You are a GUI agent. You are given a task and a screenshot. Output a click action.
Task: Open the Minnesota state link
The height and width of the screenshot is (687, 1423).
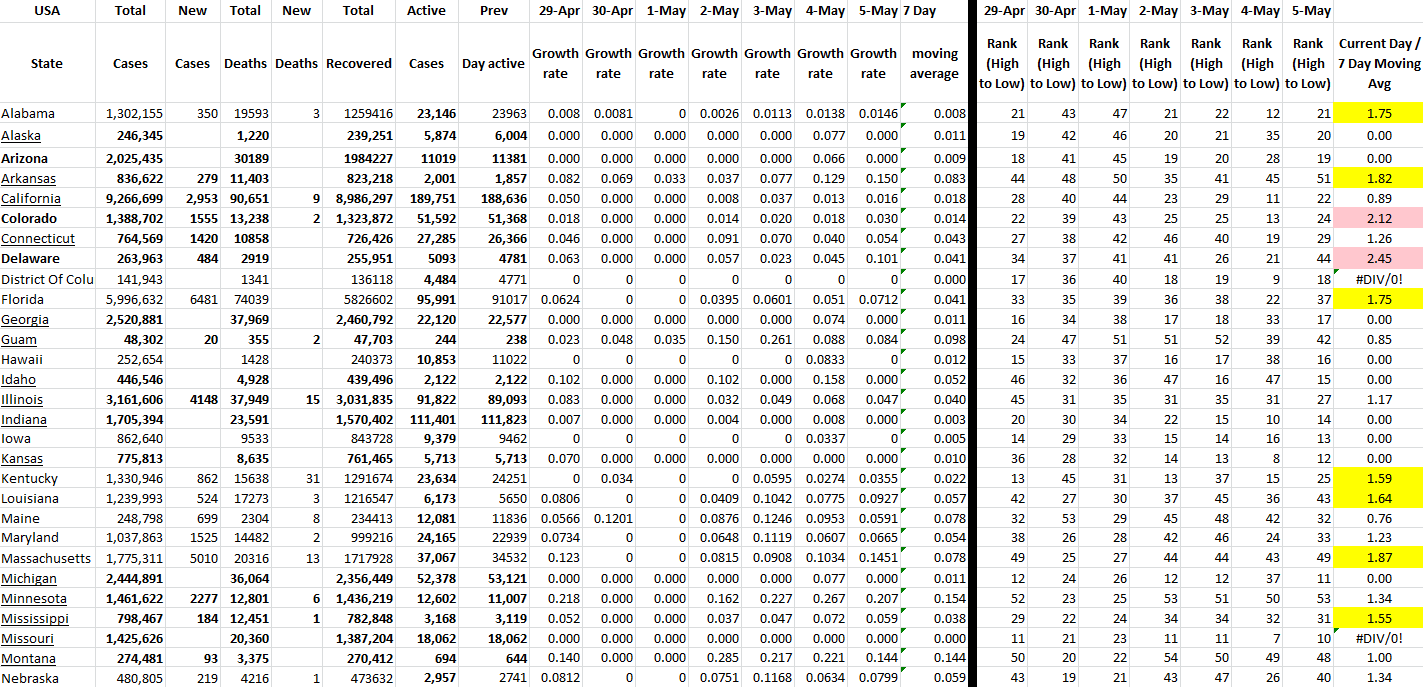click(x=34, y=598)
